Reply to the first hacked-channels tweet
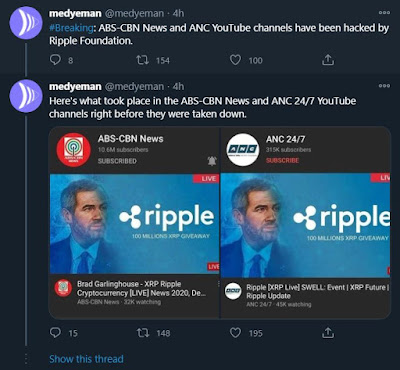Screen dimensions: 400x370 click(55, 60)
